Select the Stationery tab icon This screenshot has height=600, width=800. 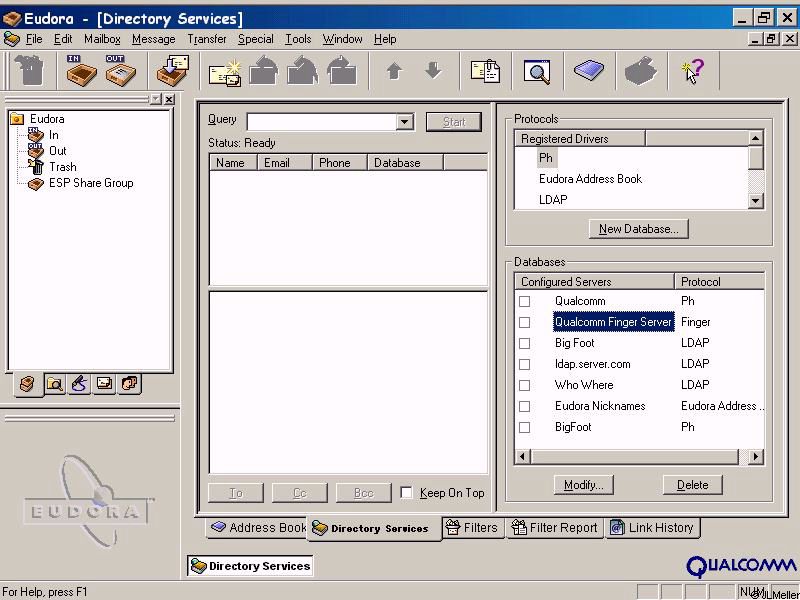[x=104, y=384]
